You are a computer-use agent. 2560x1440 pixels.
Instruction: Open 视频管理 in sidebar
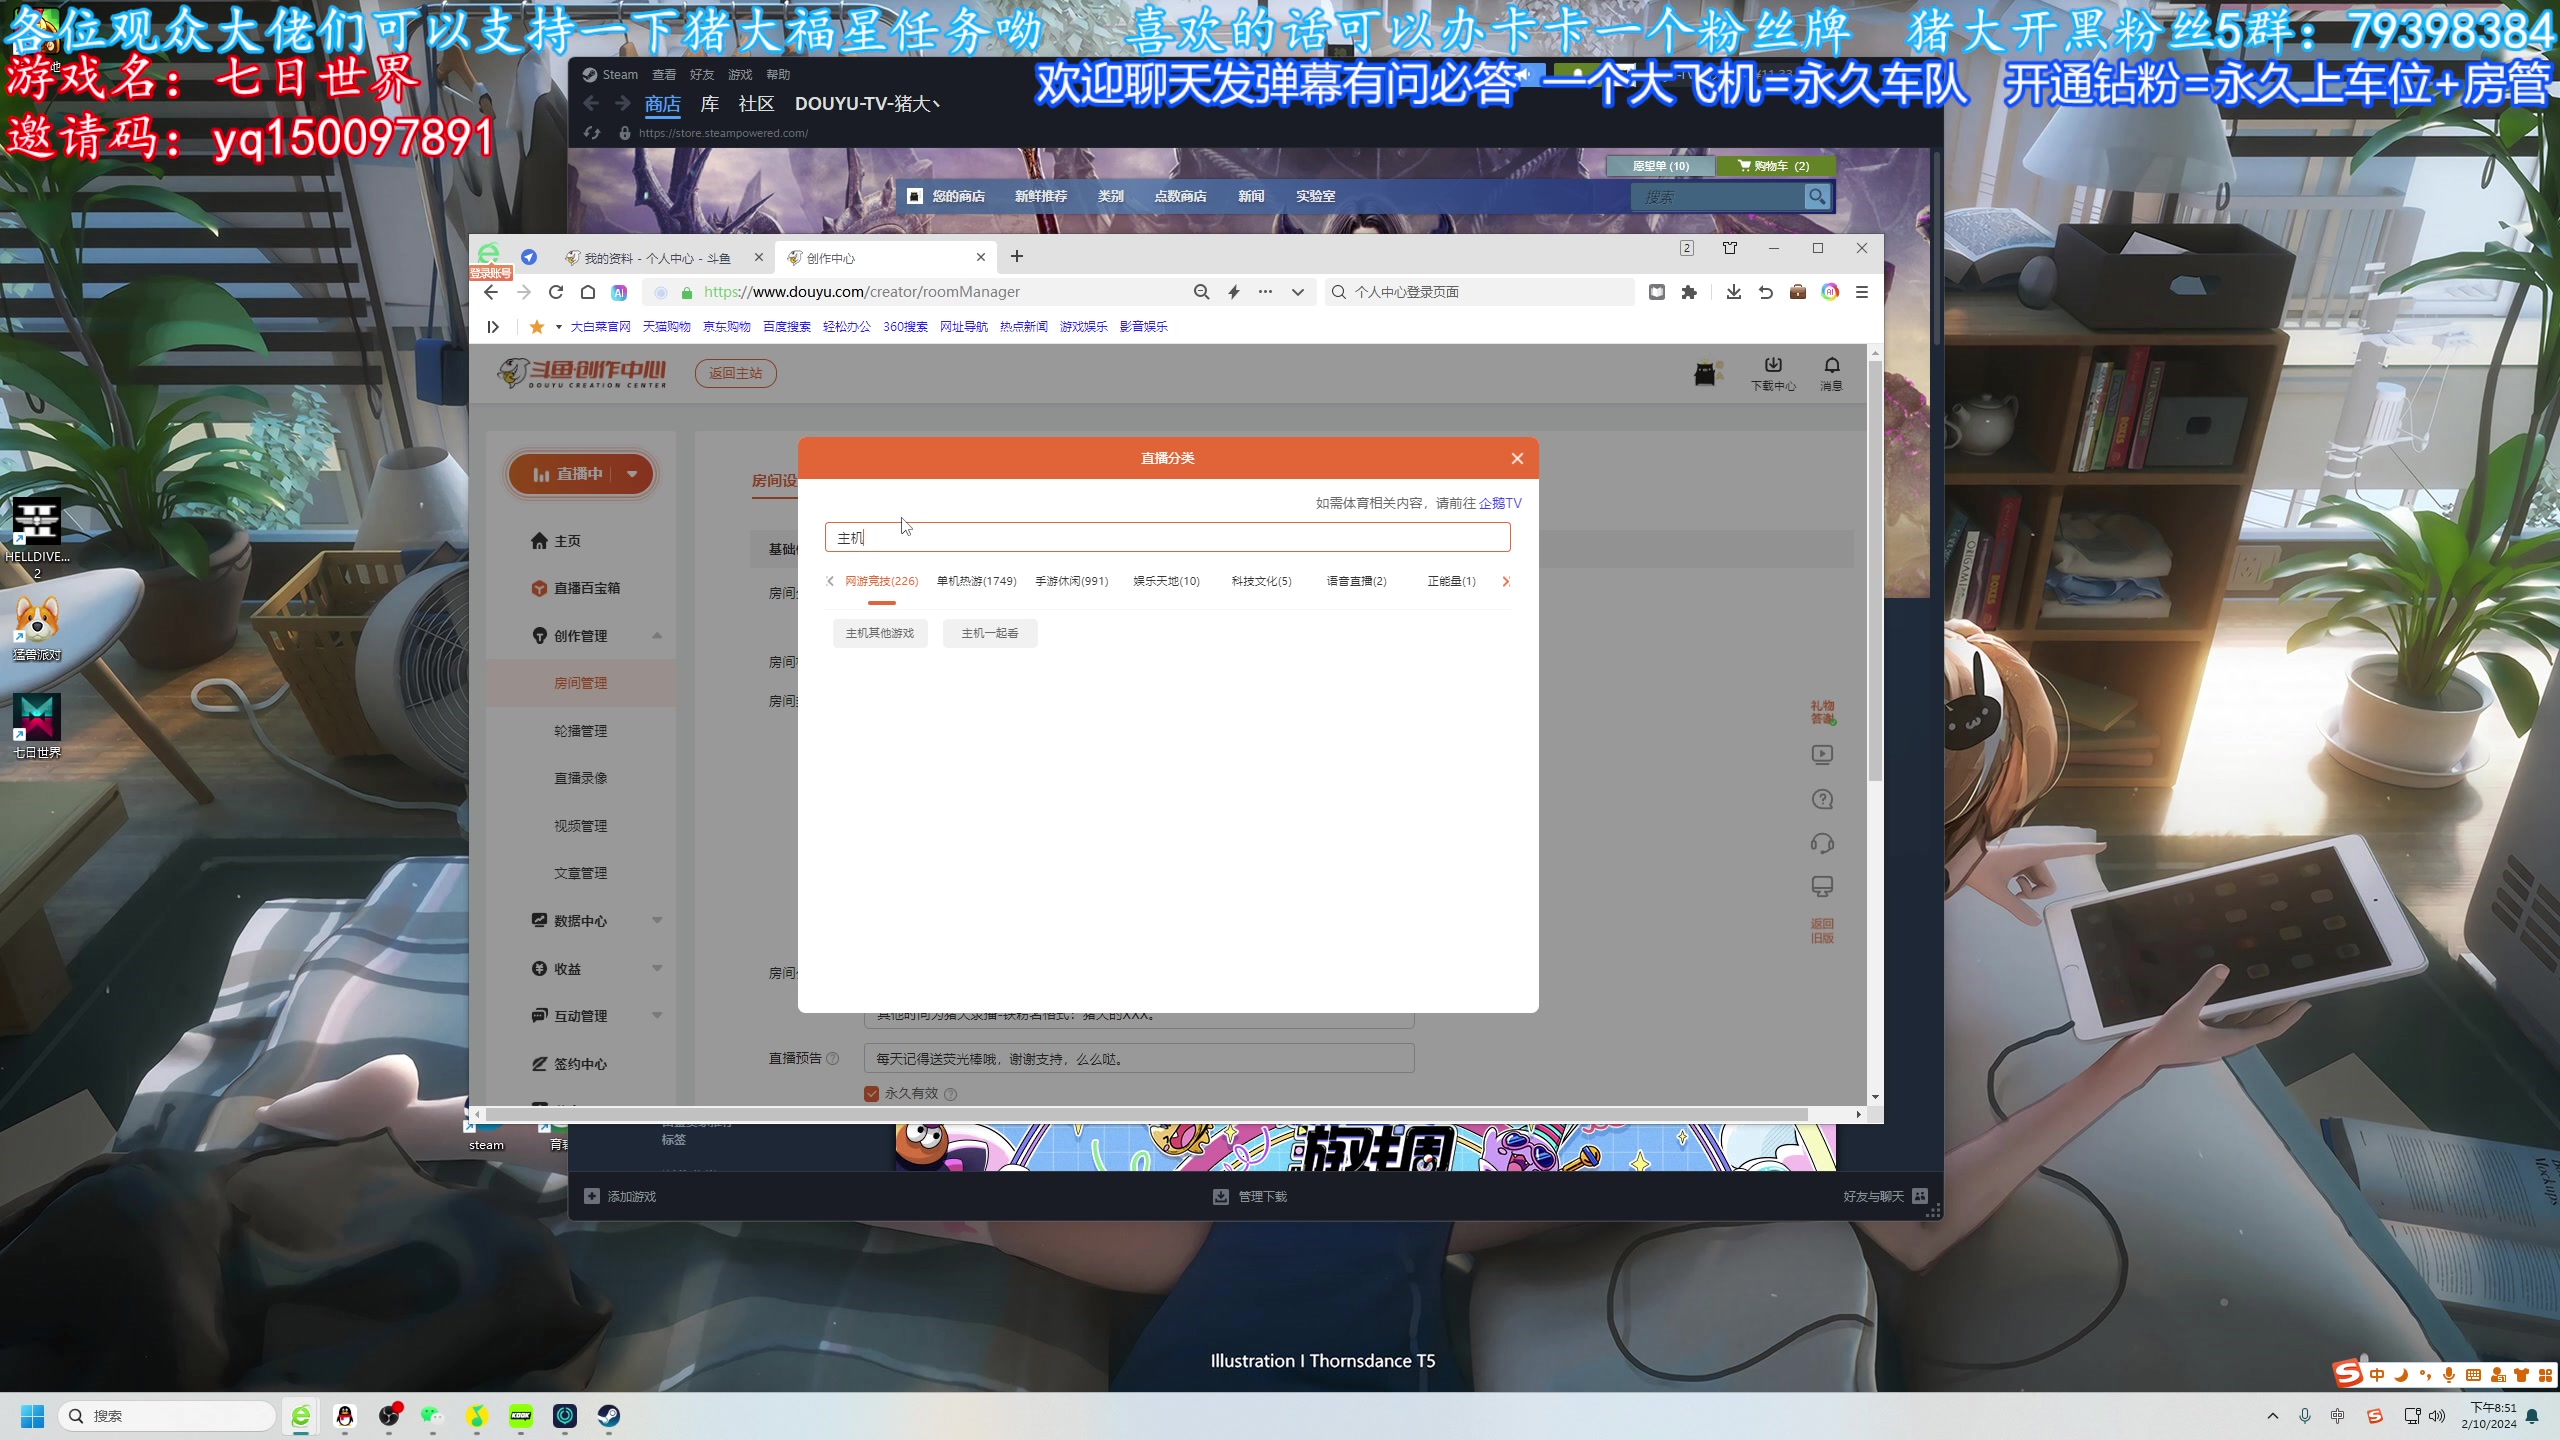tap(581, 826)
